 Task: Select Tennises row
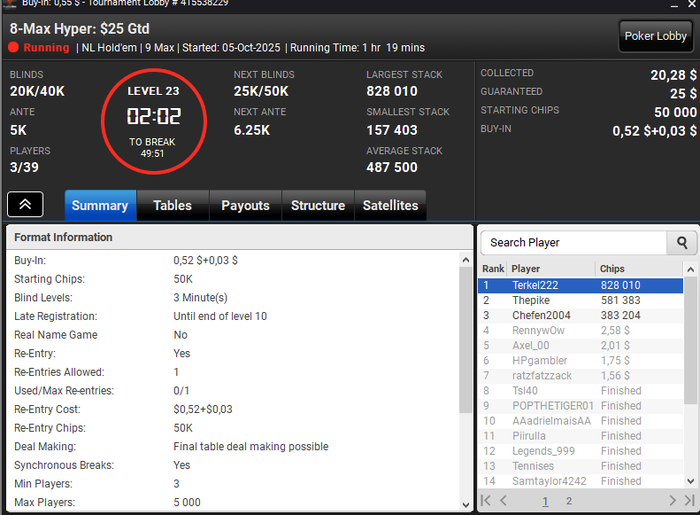pyautogui.click(x=581, y=466)
